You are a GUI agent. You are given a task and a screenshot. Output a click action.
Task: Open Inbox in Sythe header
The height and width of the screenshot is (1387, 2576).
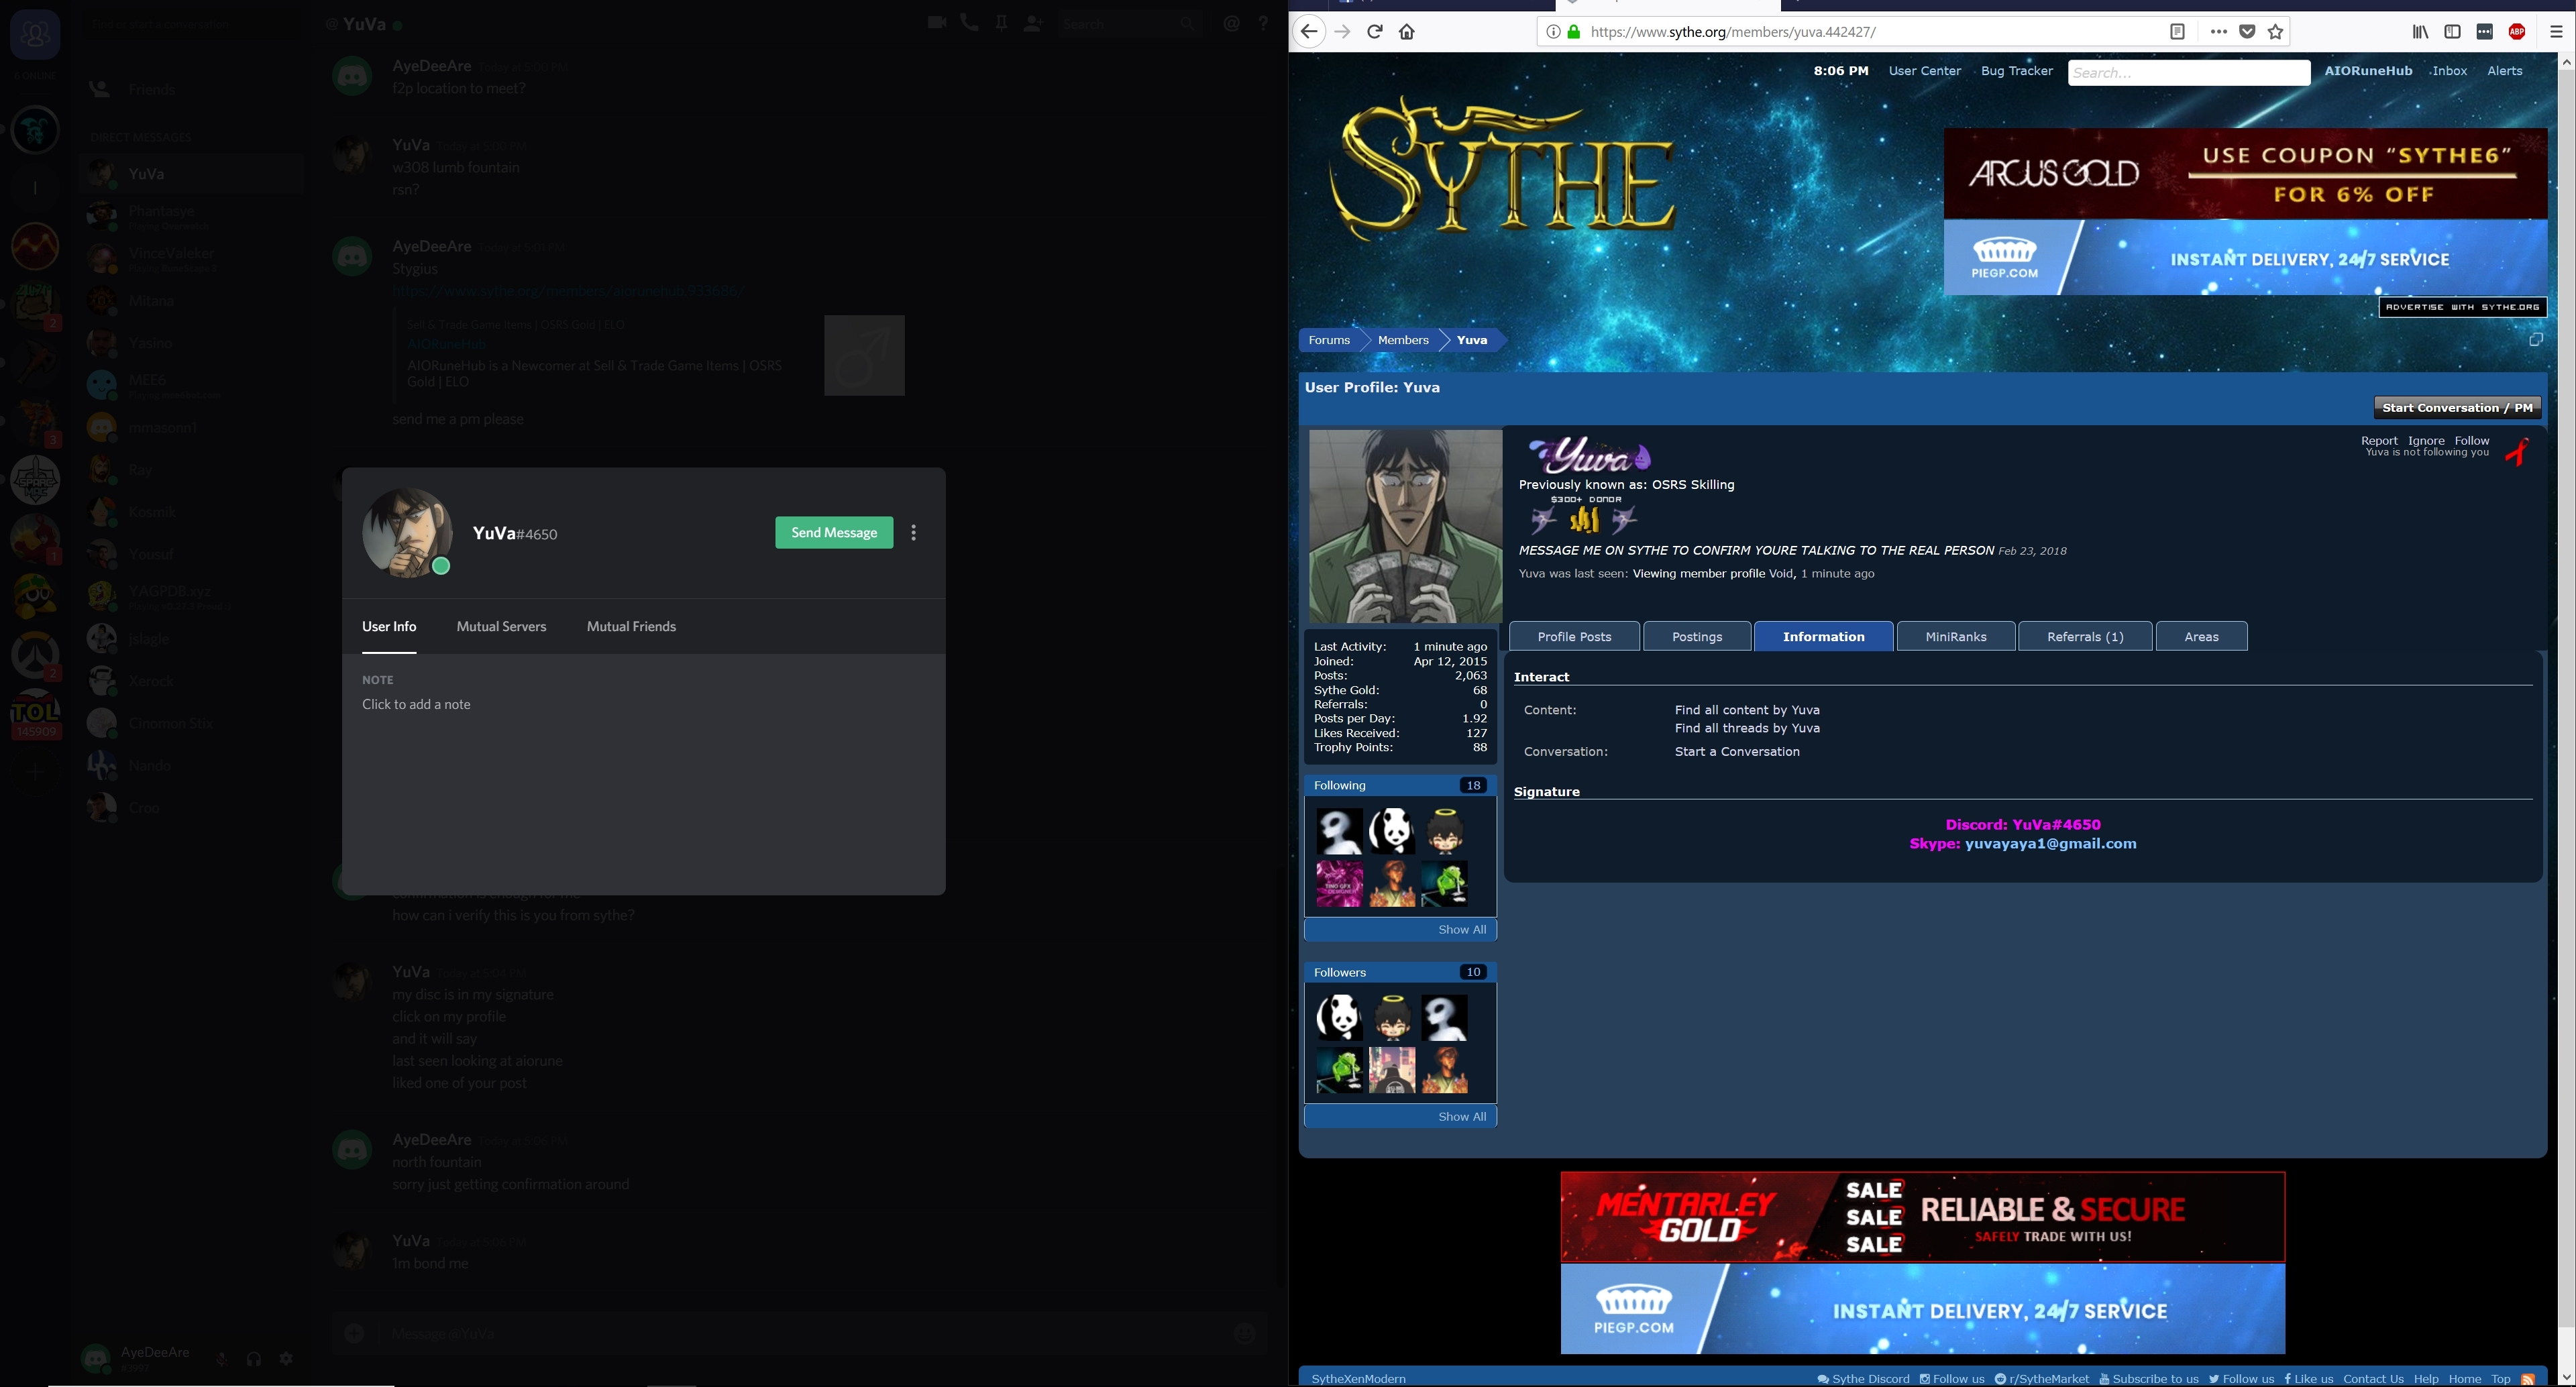pos(2449,71)
